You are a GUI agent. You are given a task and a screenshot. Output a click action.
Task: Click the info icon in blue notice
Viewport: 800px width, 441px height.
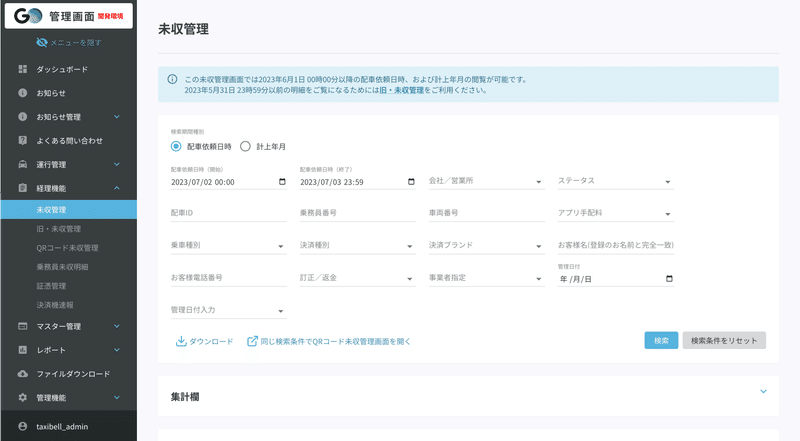click(172, 79)
